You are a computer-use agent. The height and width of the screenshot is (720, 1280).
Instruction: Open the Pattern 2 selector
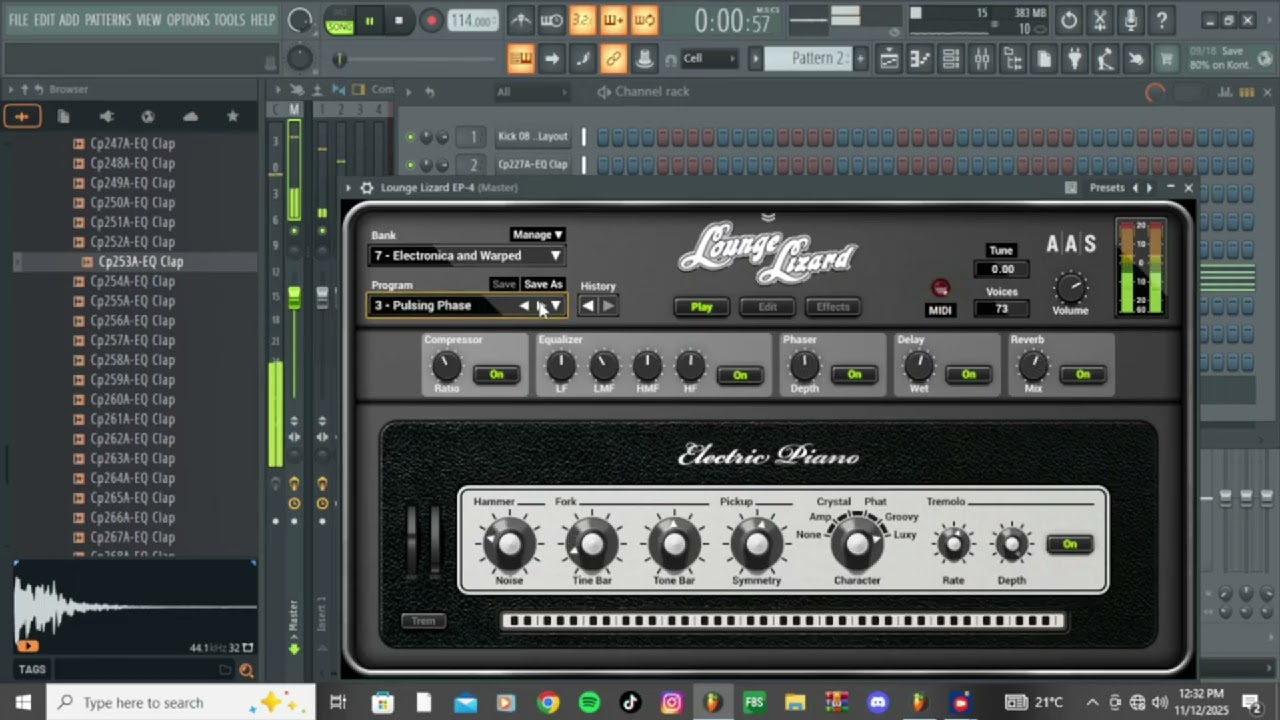pos(809,59)
